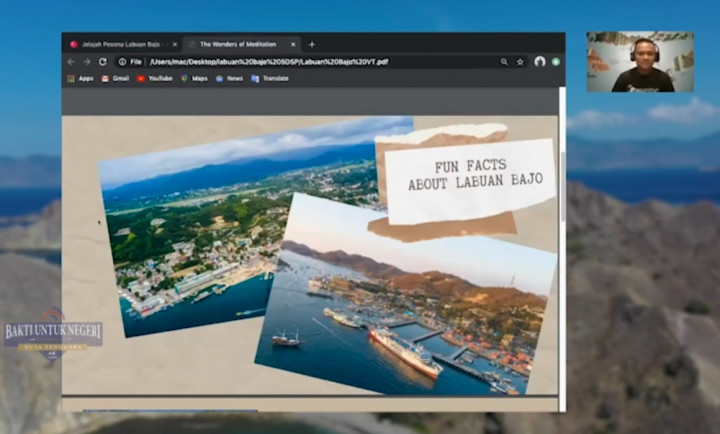Click the address bar file path

268,61
